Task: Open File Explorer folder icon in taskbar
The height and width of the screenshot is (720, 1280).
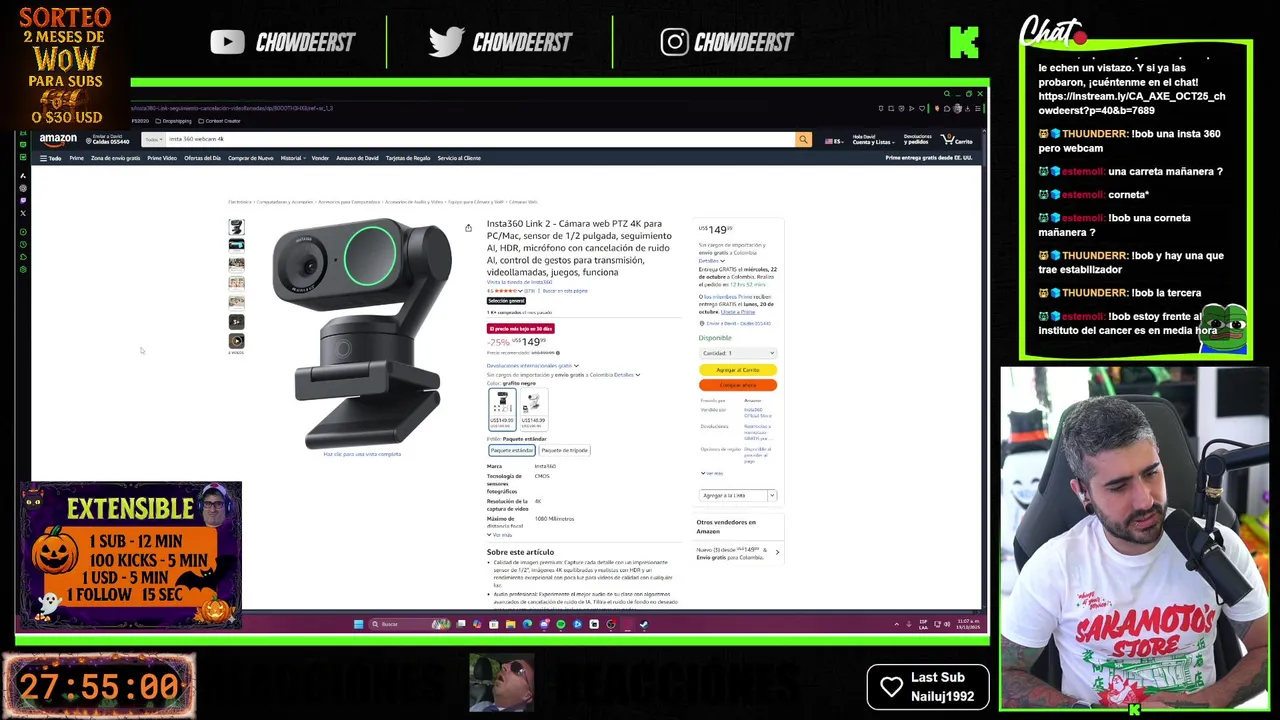Action: 510,624
